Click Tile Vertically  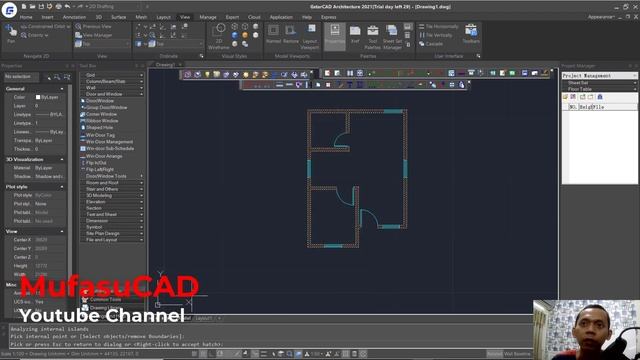tap(436, 35)
